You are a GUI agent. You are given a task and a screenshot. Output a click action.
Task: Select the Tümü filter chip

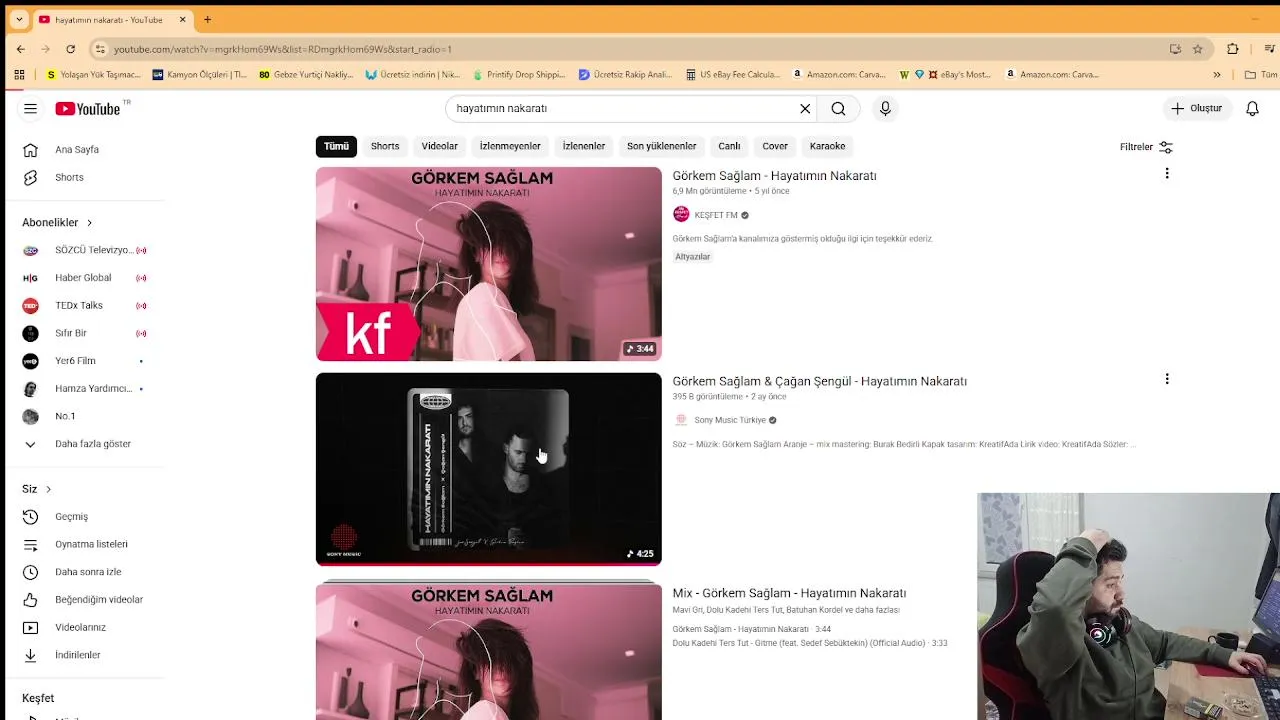pyautogui.click(x=336, y=146)
